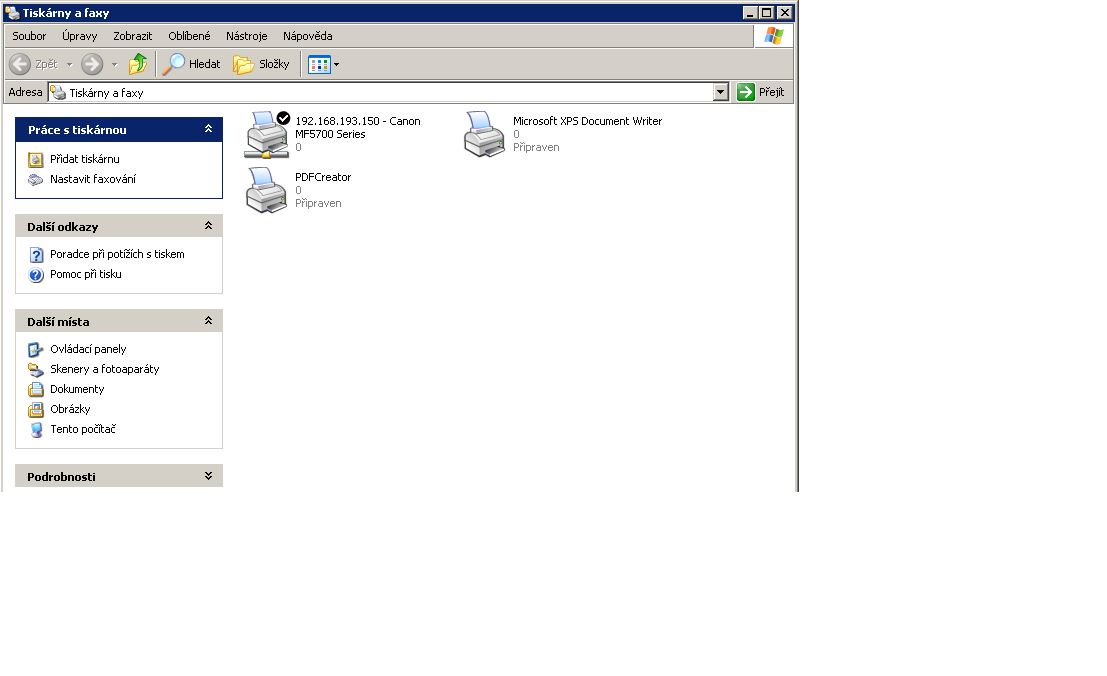Viewport: 1107px width, 676px height.
Task: Click the Přidat tiskárnu link
Action: 85,159
